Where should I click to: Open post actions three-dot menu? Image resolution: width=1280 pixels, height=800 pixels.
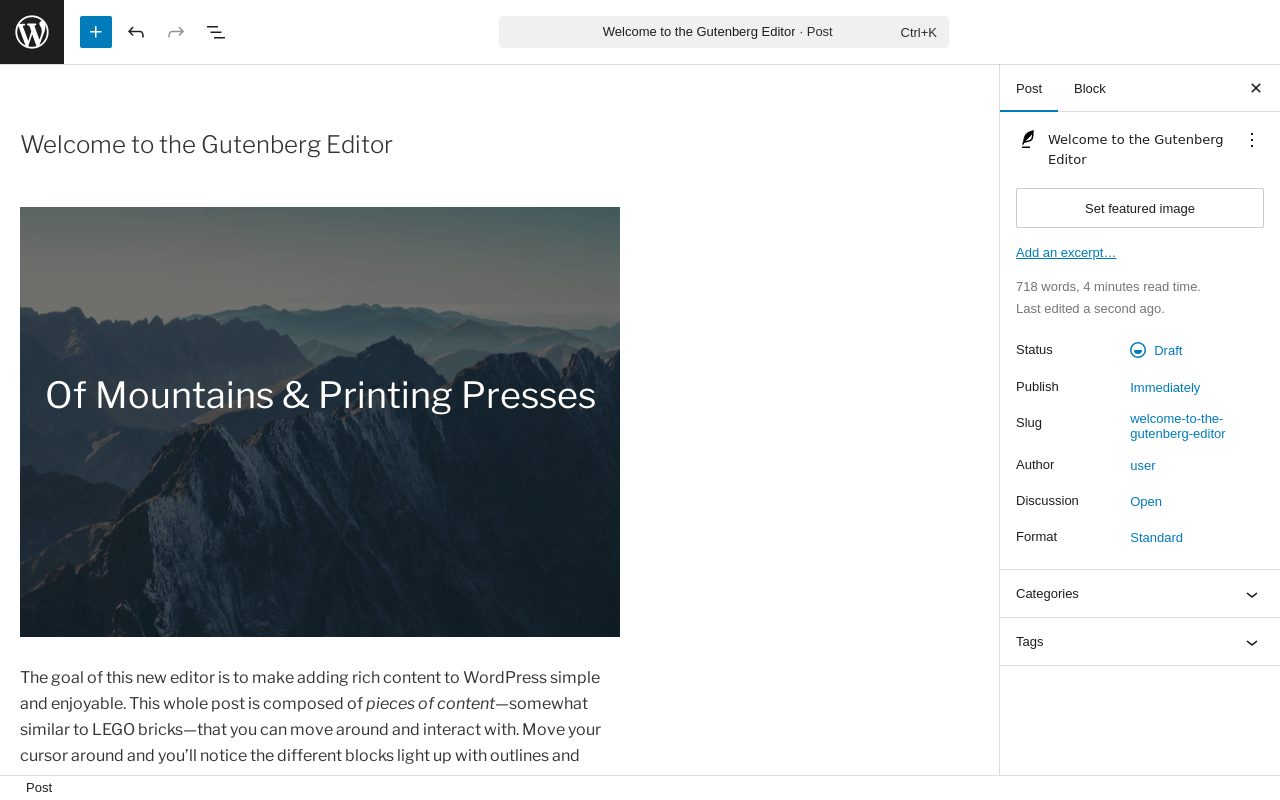pos(1251,140)
